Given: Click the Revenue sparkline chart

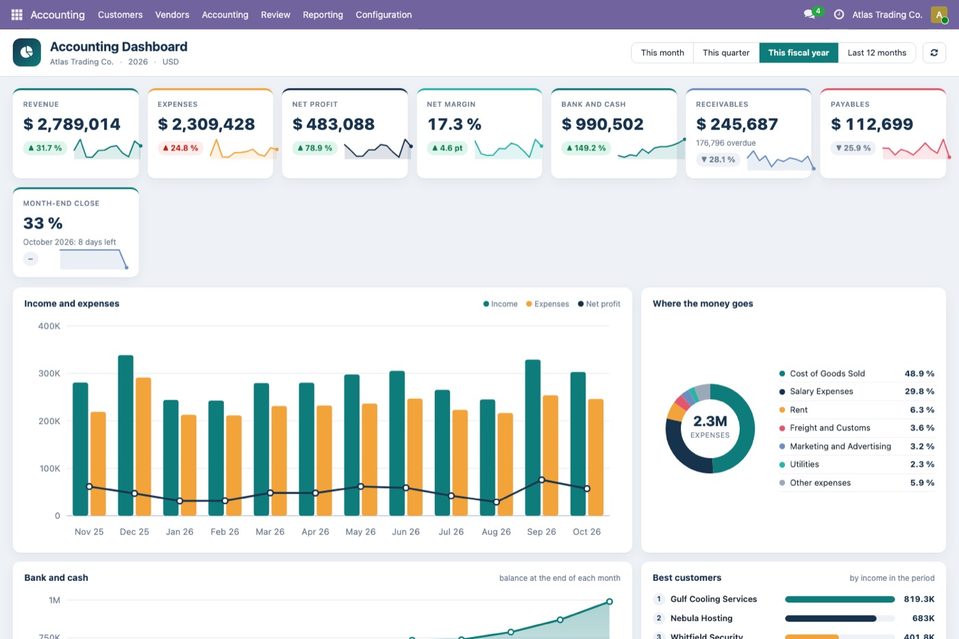Looking at the screenshot, I should pos(108,149).
